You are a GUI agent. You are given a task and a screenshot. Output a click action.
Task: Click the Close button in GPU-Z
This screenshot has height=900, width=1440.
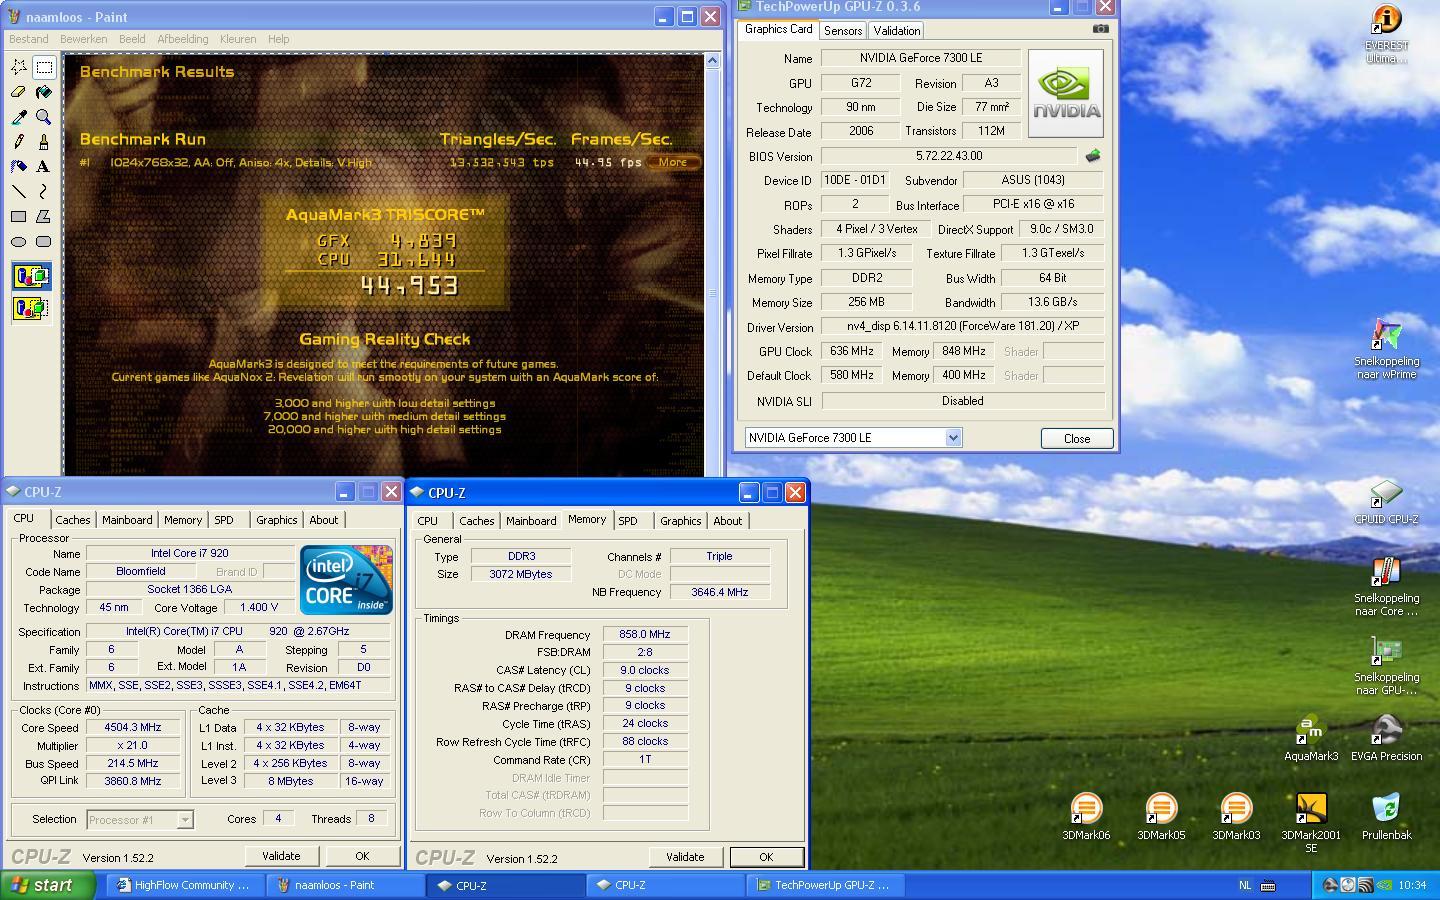coord(1077,438)
